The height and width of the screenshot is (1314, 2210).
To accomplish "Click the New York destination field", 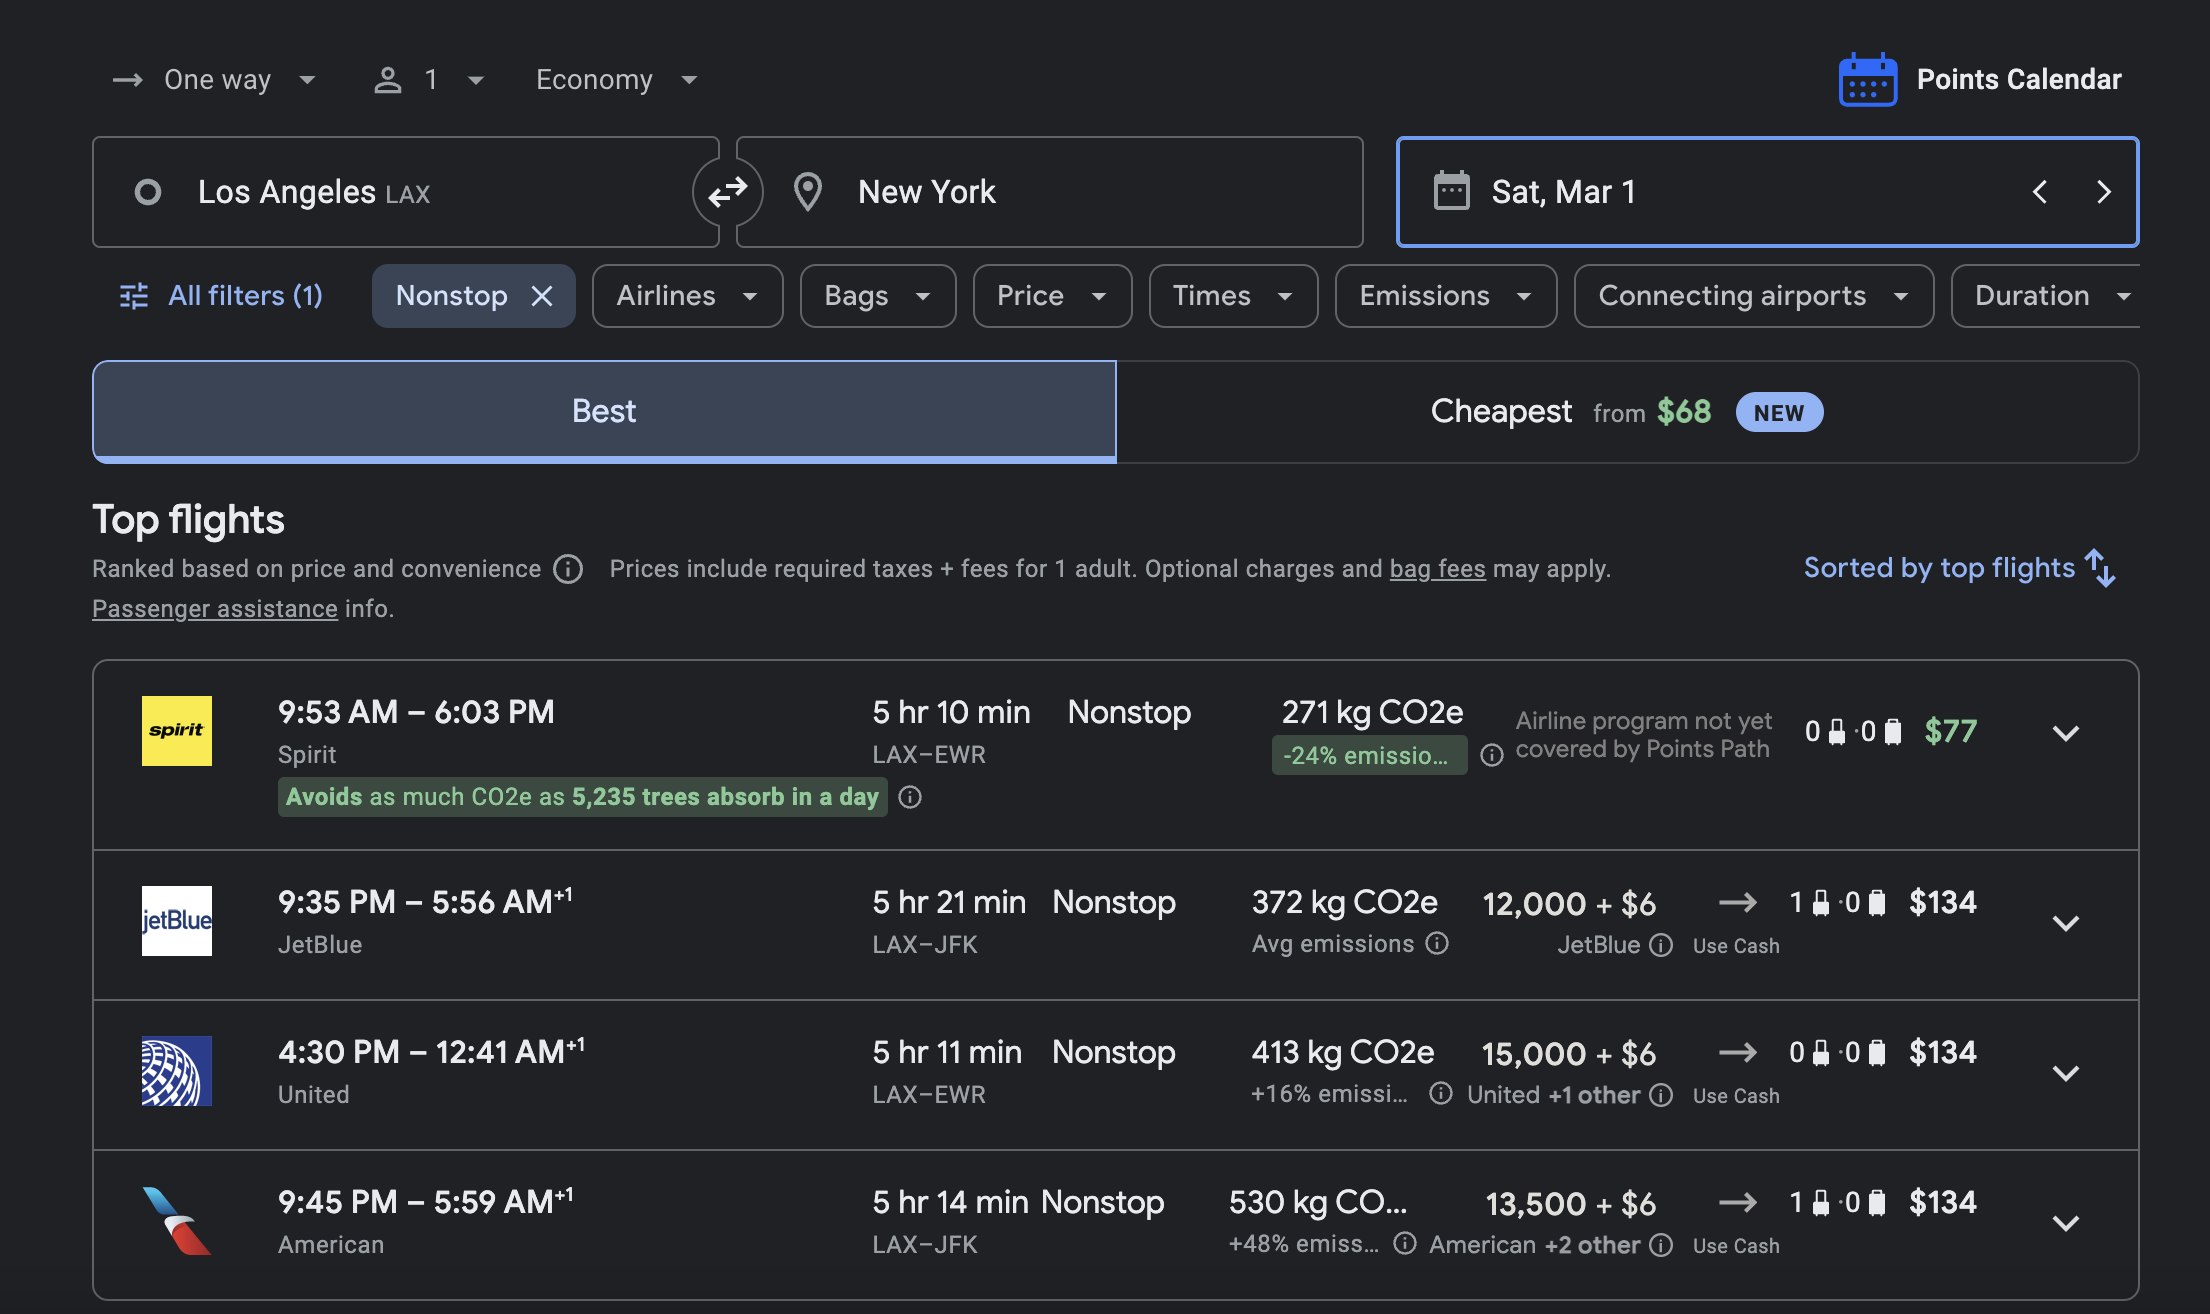I will click(1050, 192).
